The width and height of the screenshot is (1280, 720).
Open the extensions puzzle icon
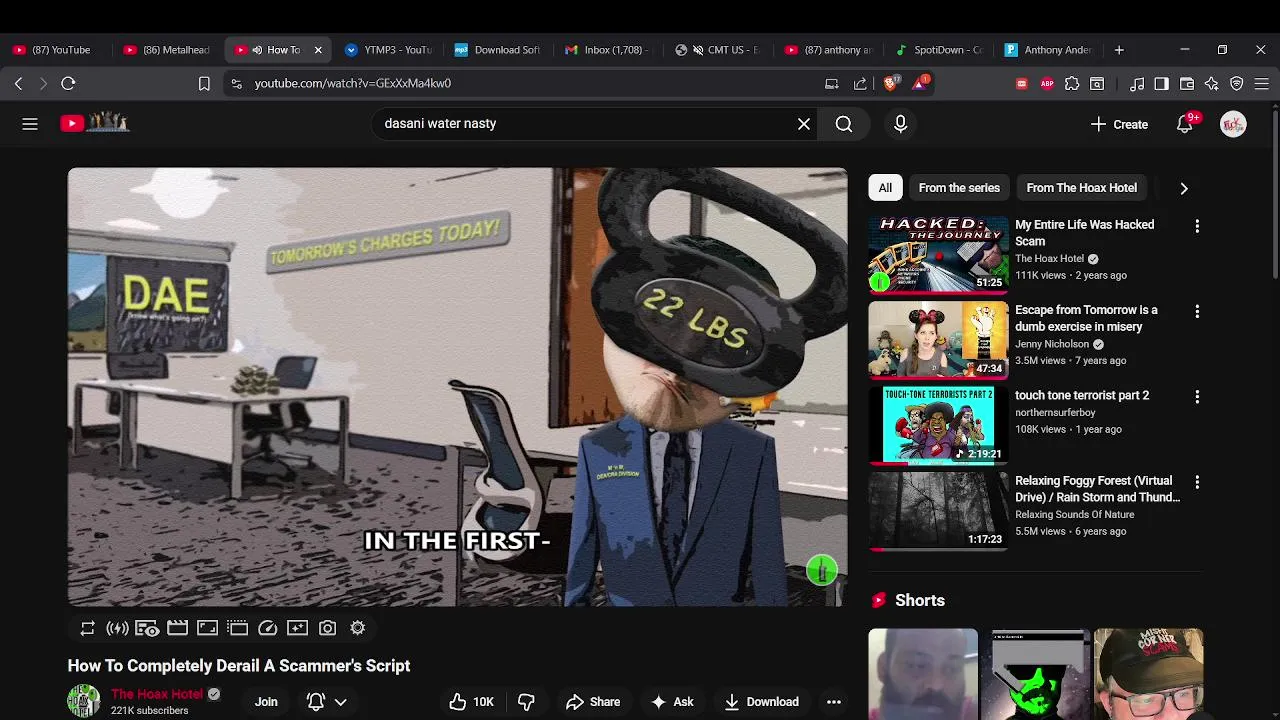coord(1072,84)
